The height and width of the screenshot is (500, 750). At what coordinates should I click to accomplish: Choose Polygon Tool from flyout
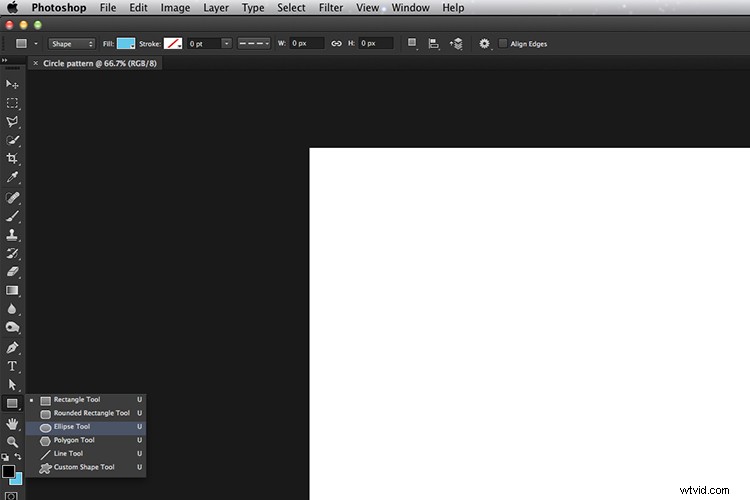click(x=86, y=440)
